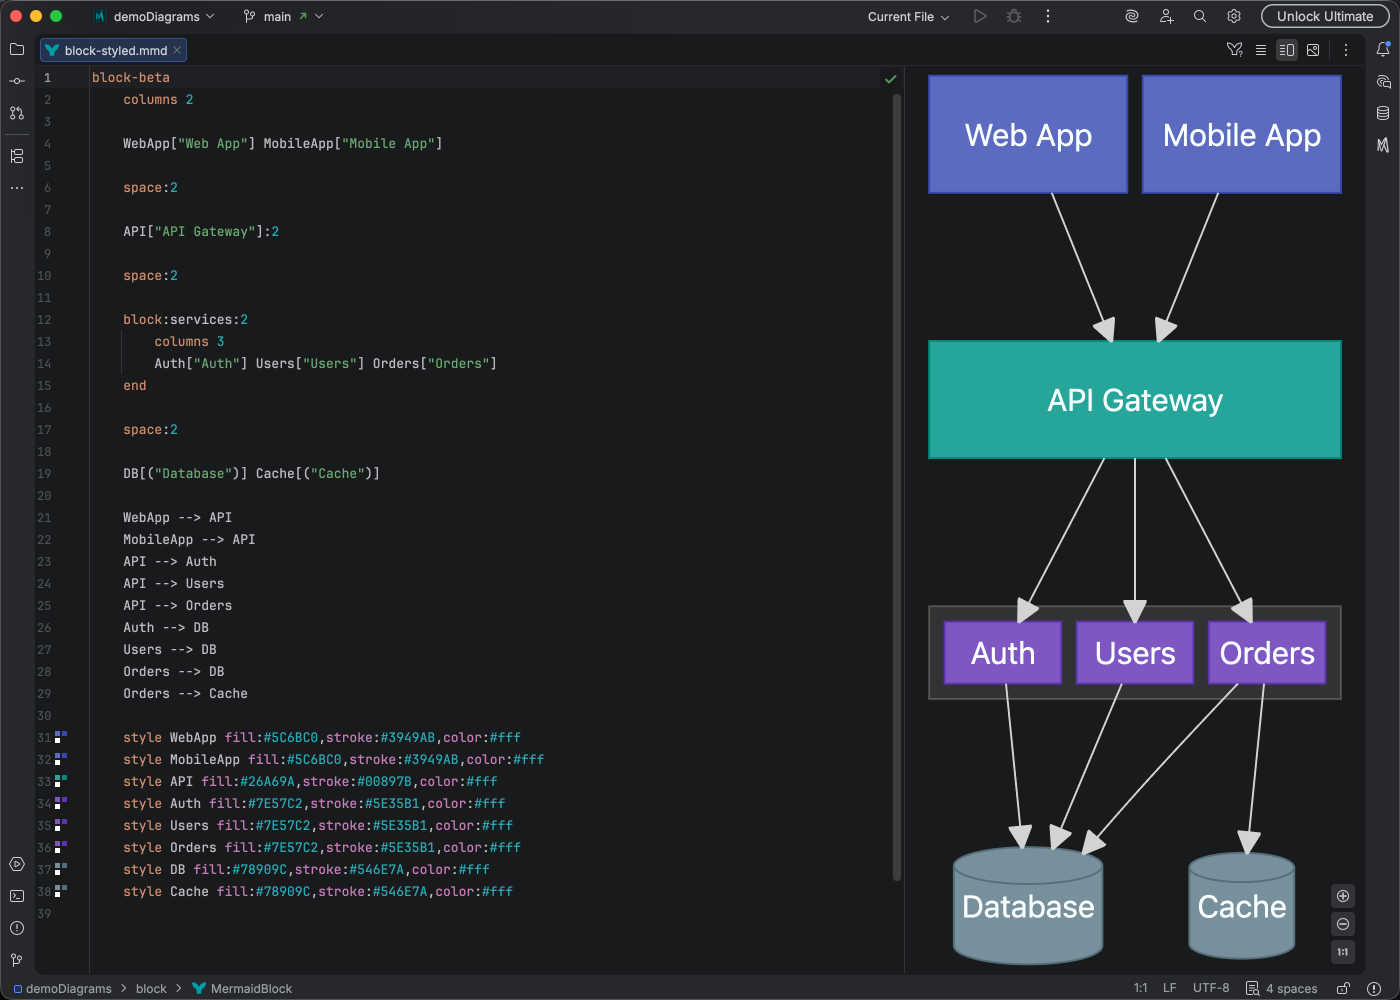Open the editor kebab options menu
Screen dimensions: 1400x1000
(x=1346, y=49)
